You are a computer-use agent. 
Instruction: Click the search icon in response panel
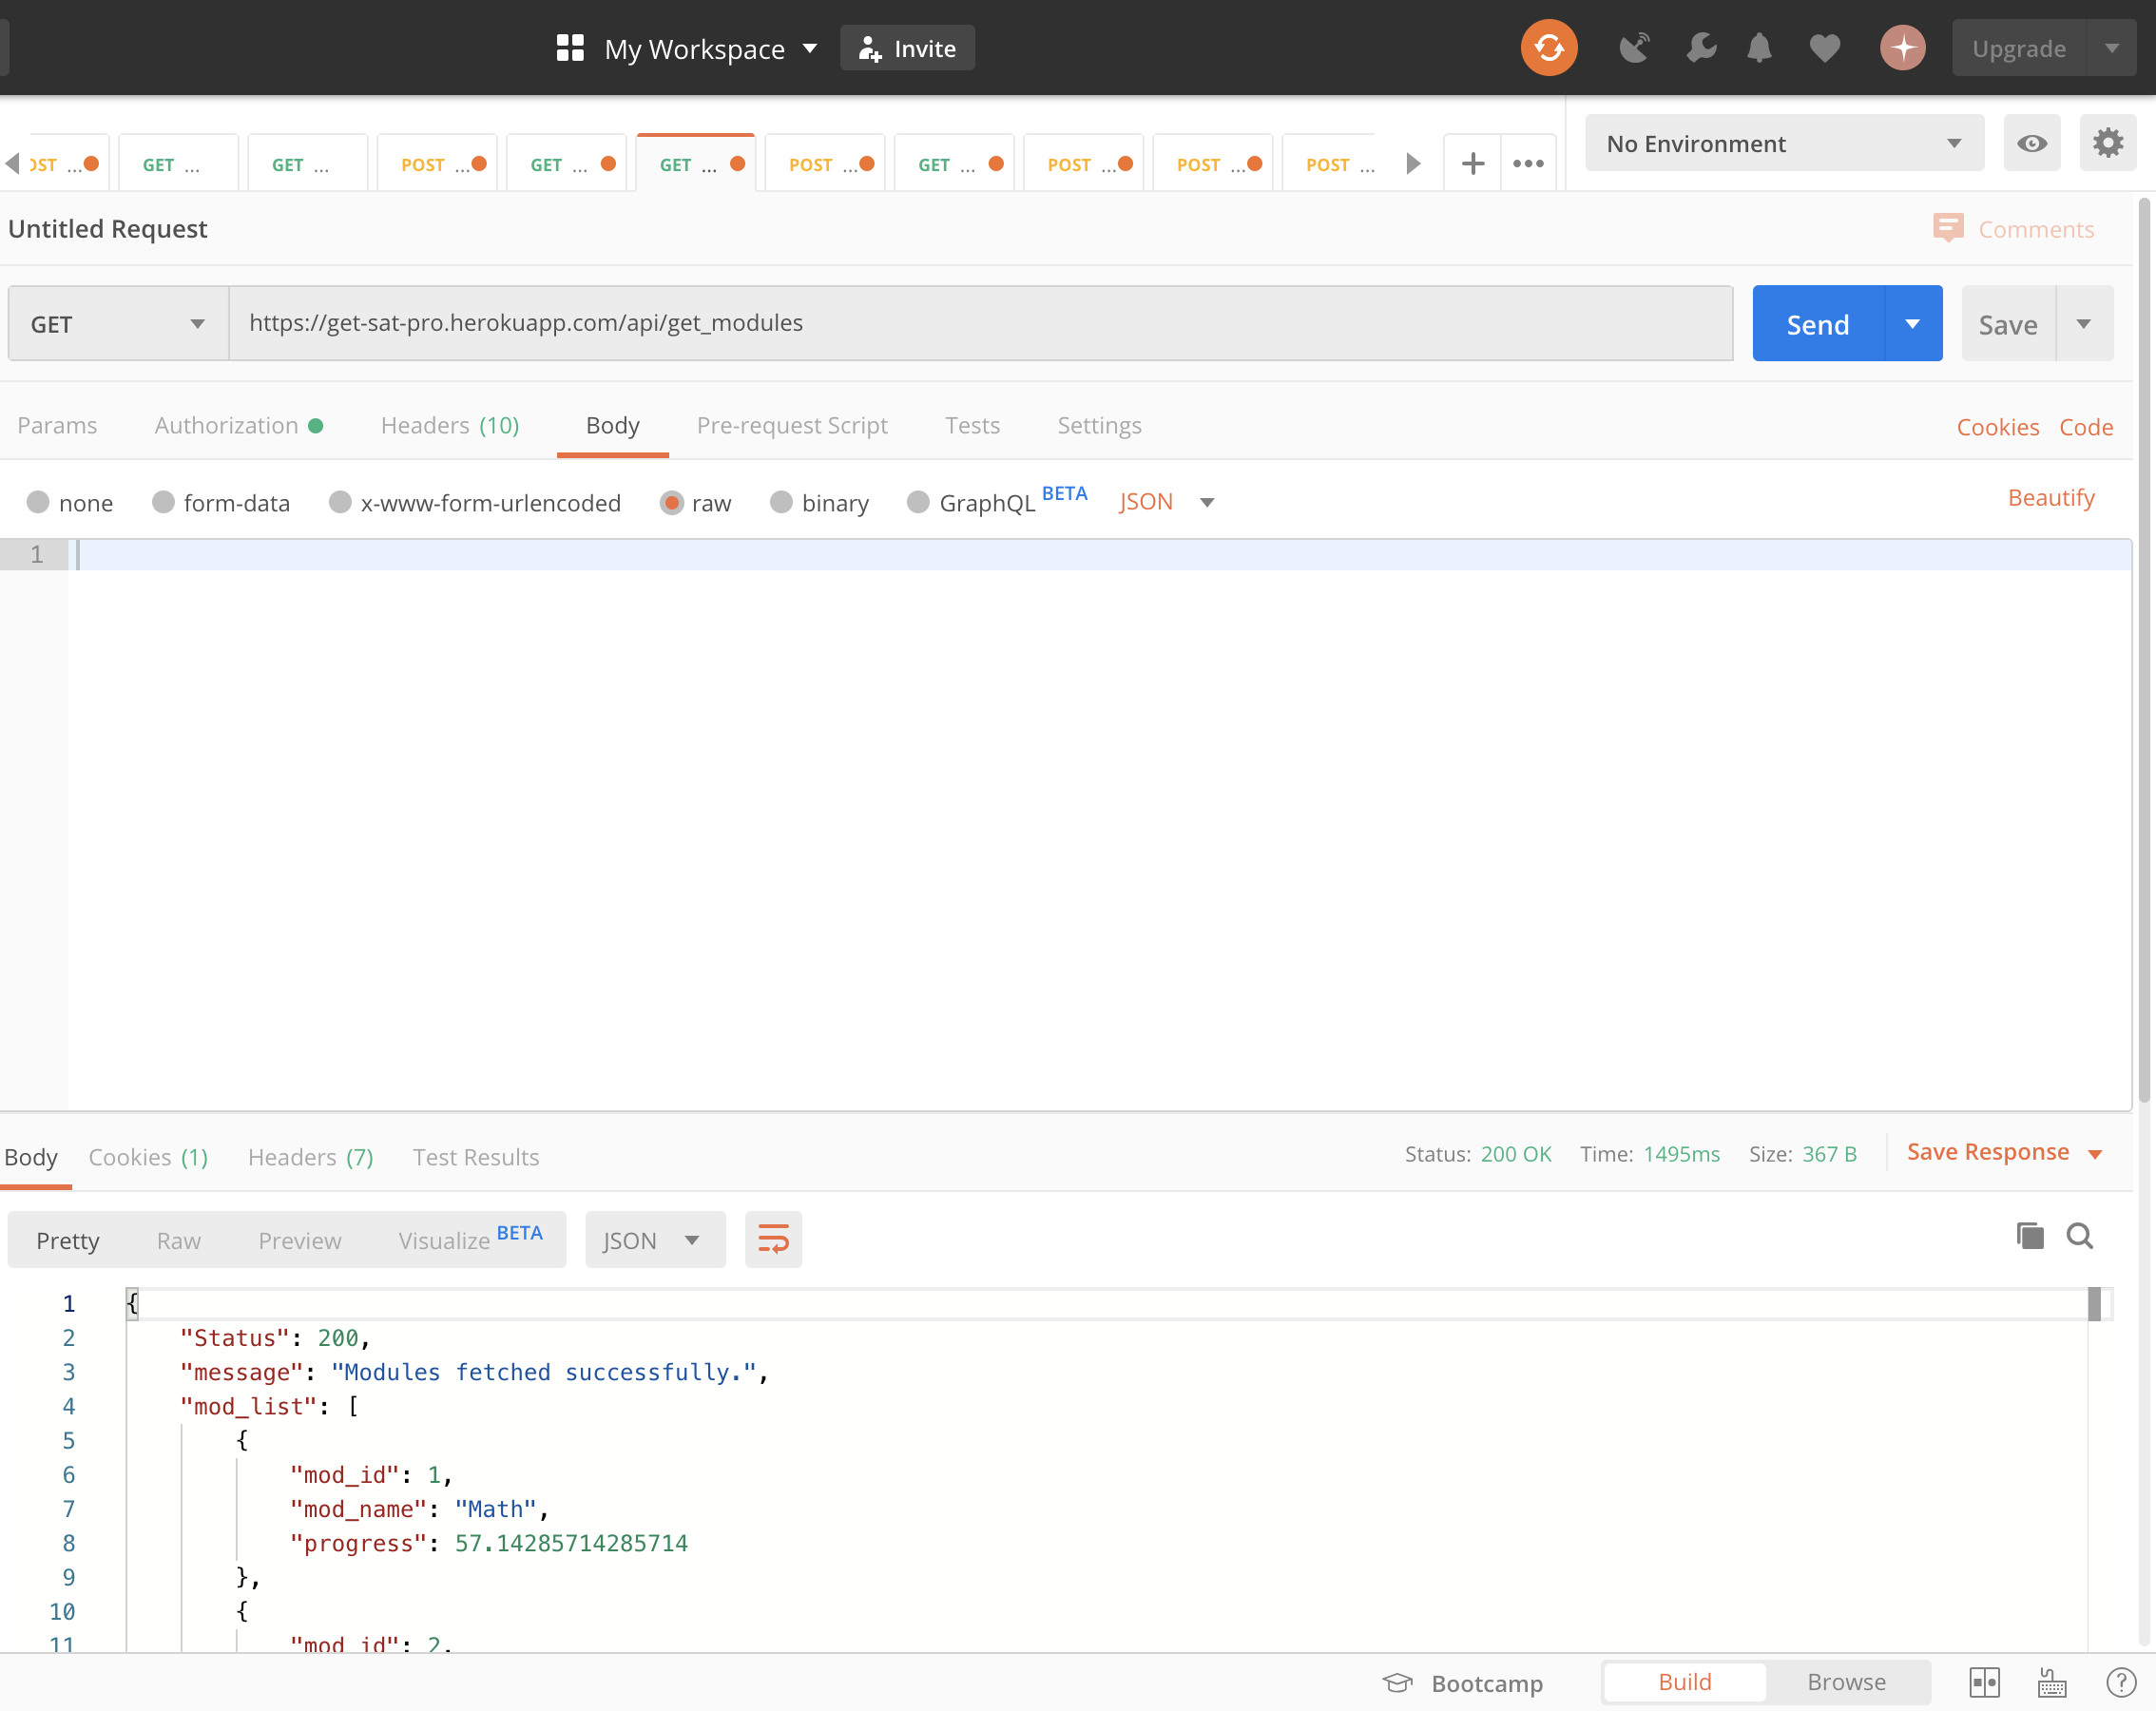click(x=2081, y=1239)
